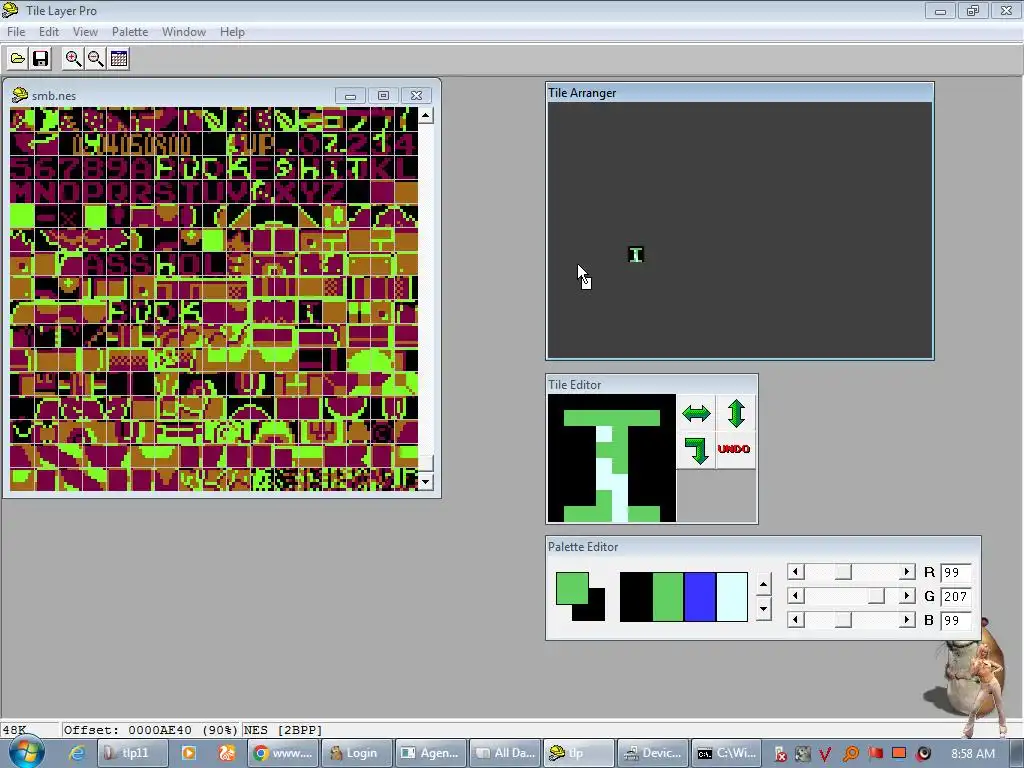1024x768 pixels.
Task: Switch to the 'Agen...' taskbar window
Action: pos(432,753)
